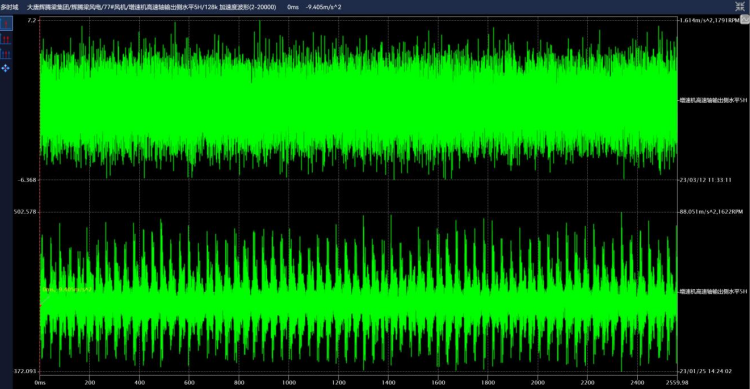
Task: Activate the blue pan/move arrows tool
Action: [x=6, y=68]
